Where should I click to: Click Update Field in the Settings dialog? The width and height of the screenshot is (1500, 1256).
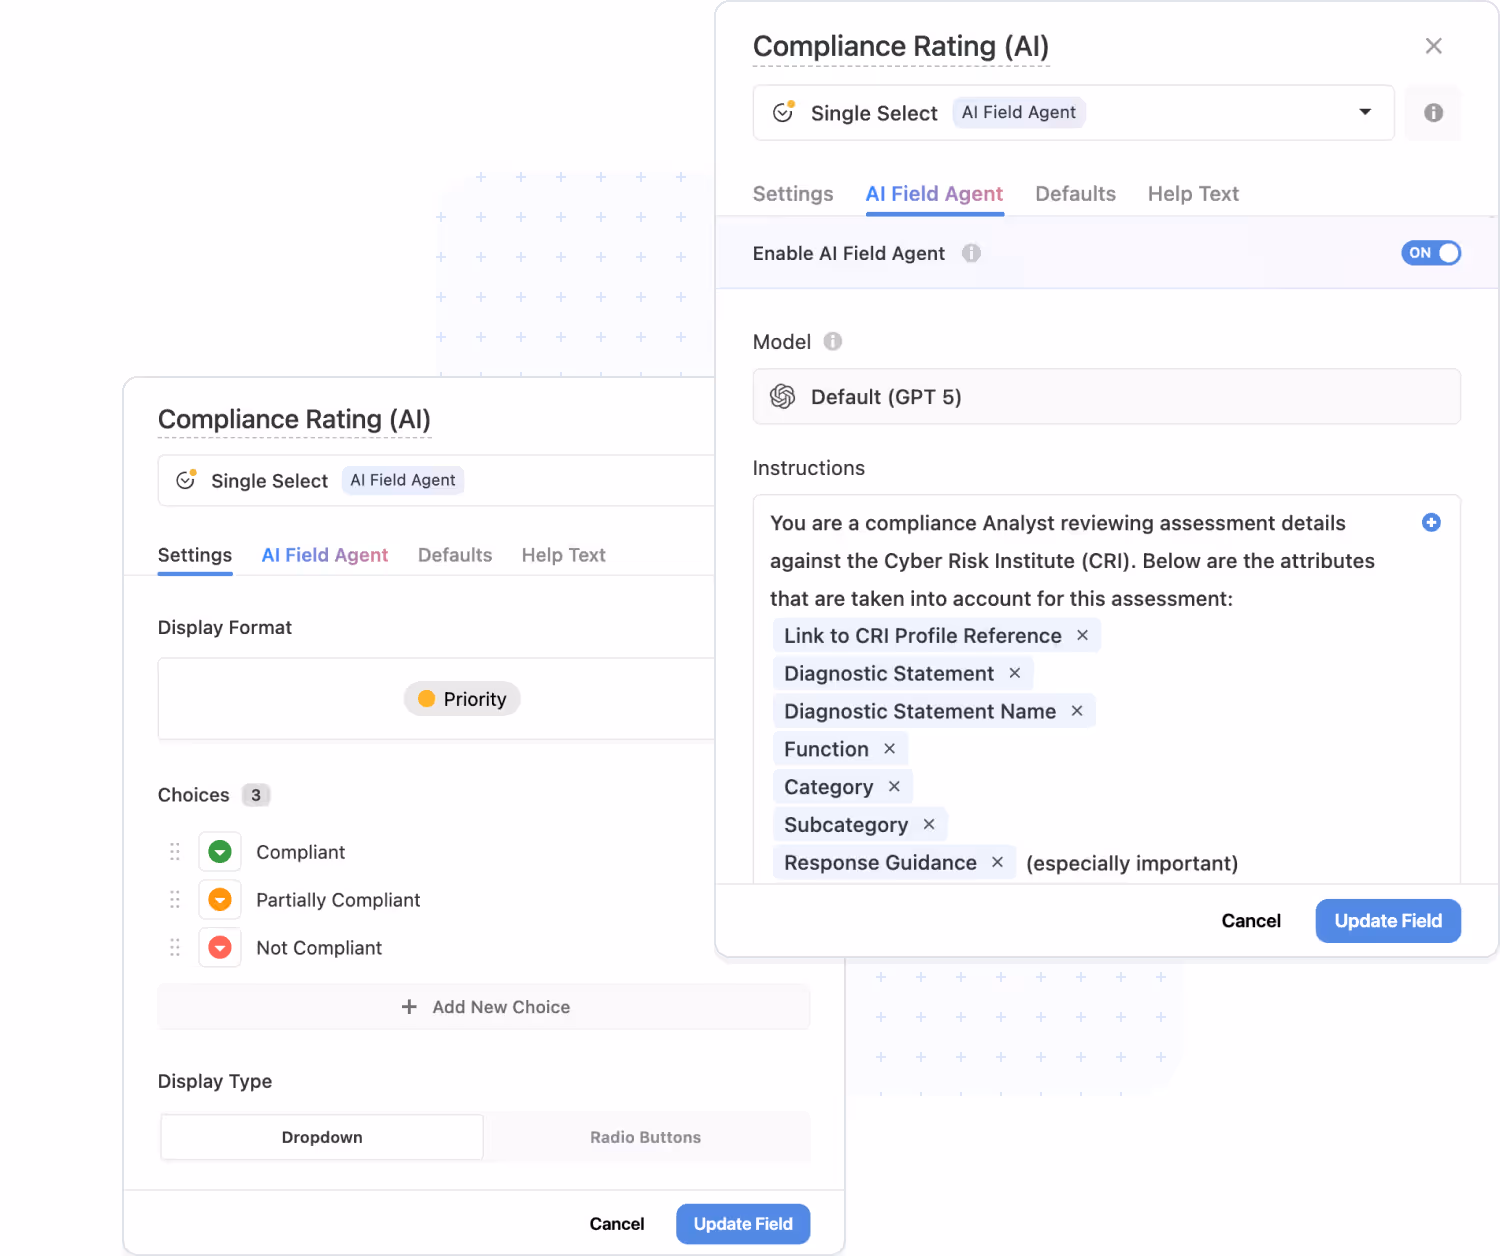743,1224
